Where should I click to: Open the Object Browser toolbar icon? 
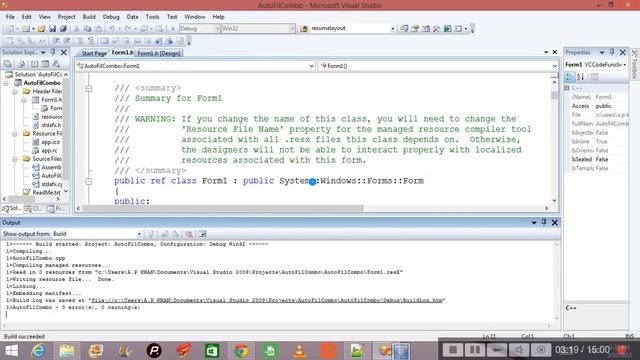pyautogui.click(x=426, y=29)
